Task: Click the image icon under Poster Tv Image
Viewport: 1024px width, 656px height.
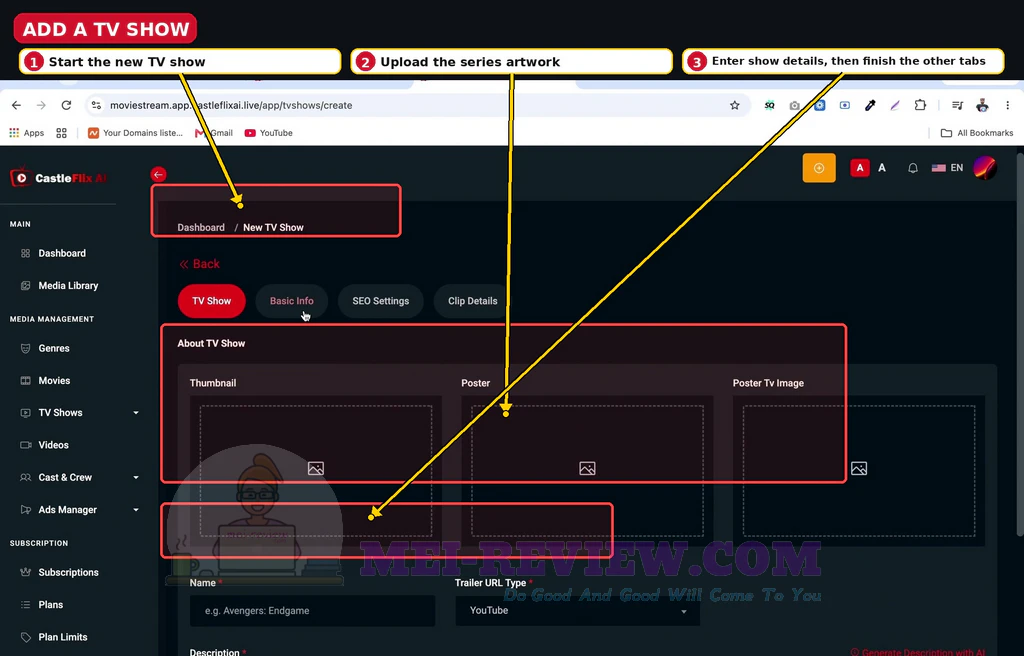Action: (859, 468)
